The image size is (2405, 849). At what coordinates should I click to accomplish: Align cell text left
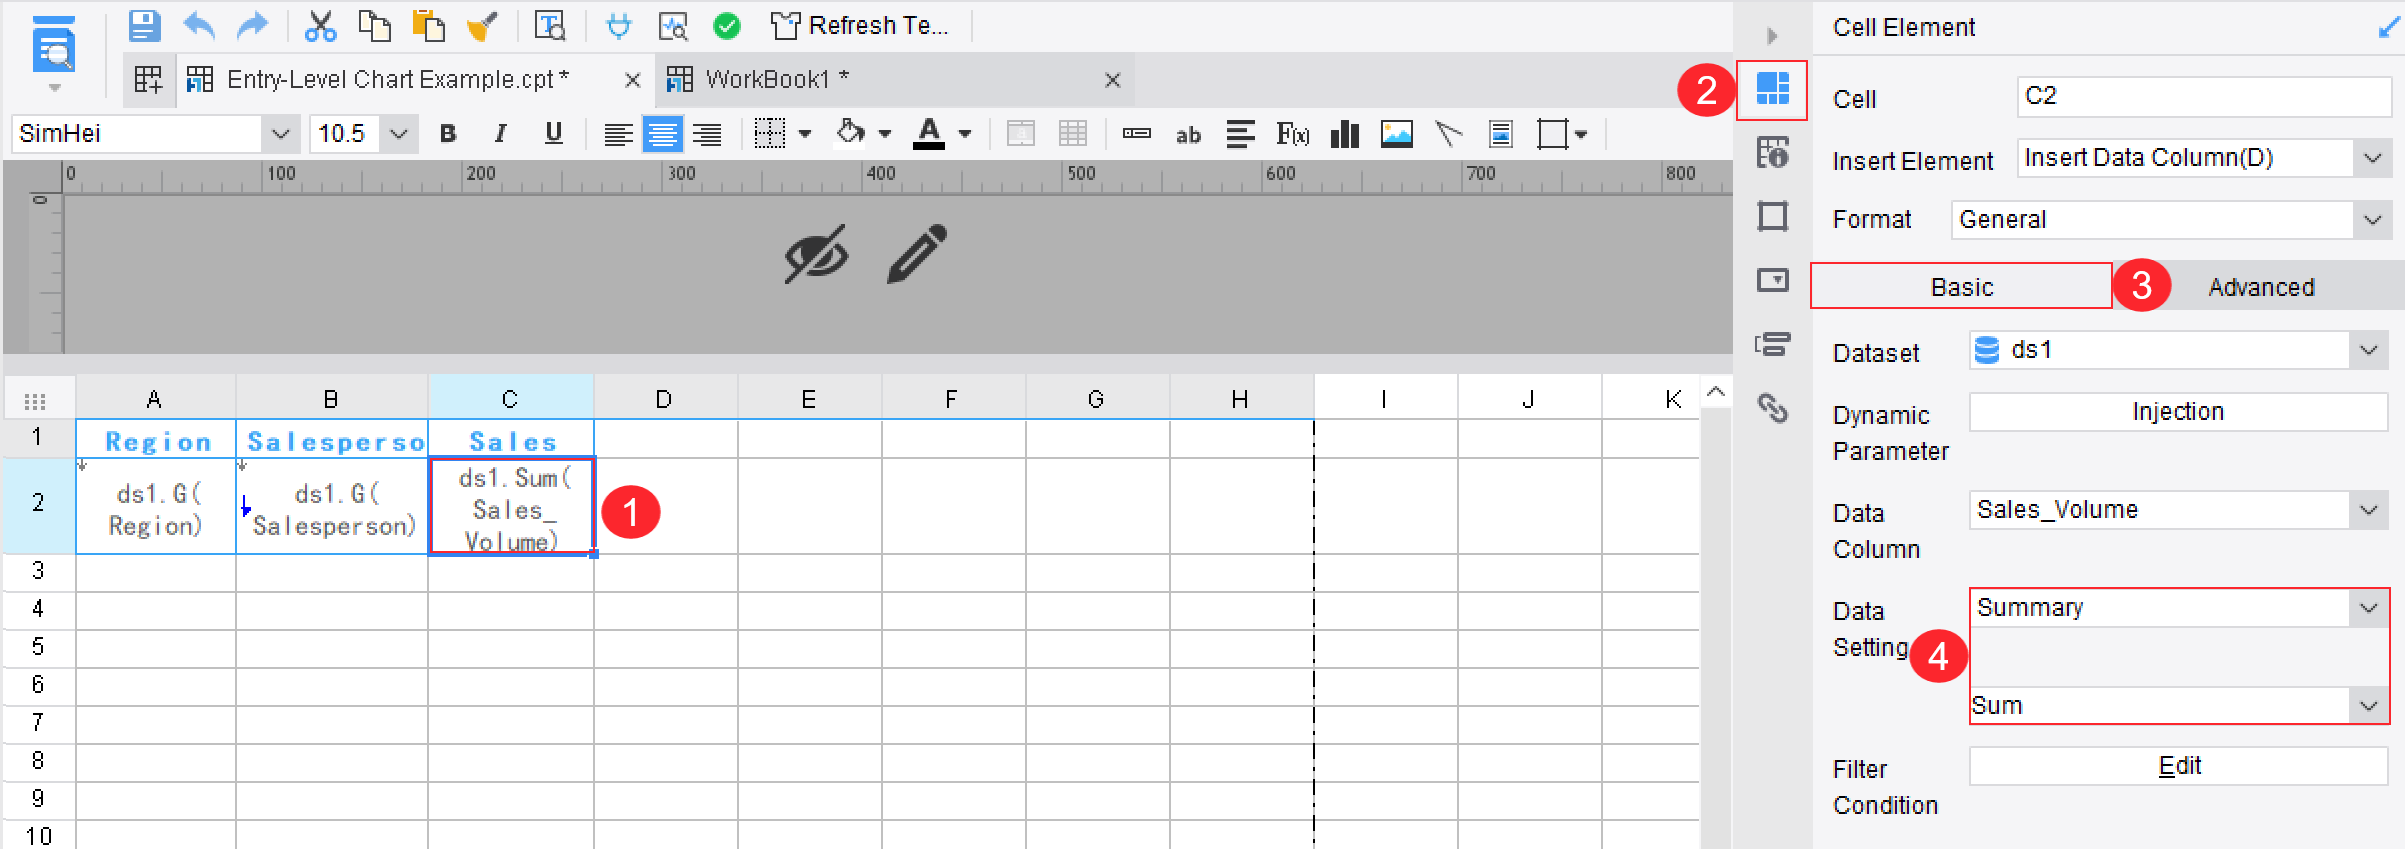click(618, 134)
